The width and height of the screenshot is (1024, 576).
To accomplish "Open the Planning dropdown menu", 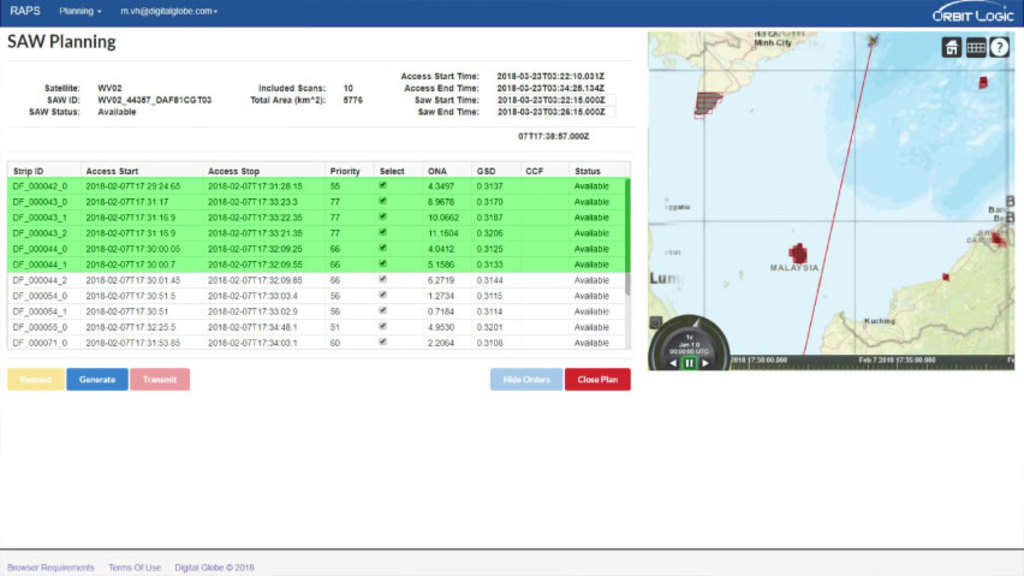I will pyautogui.click(x=80, y=11).
